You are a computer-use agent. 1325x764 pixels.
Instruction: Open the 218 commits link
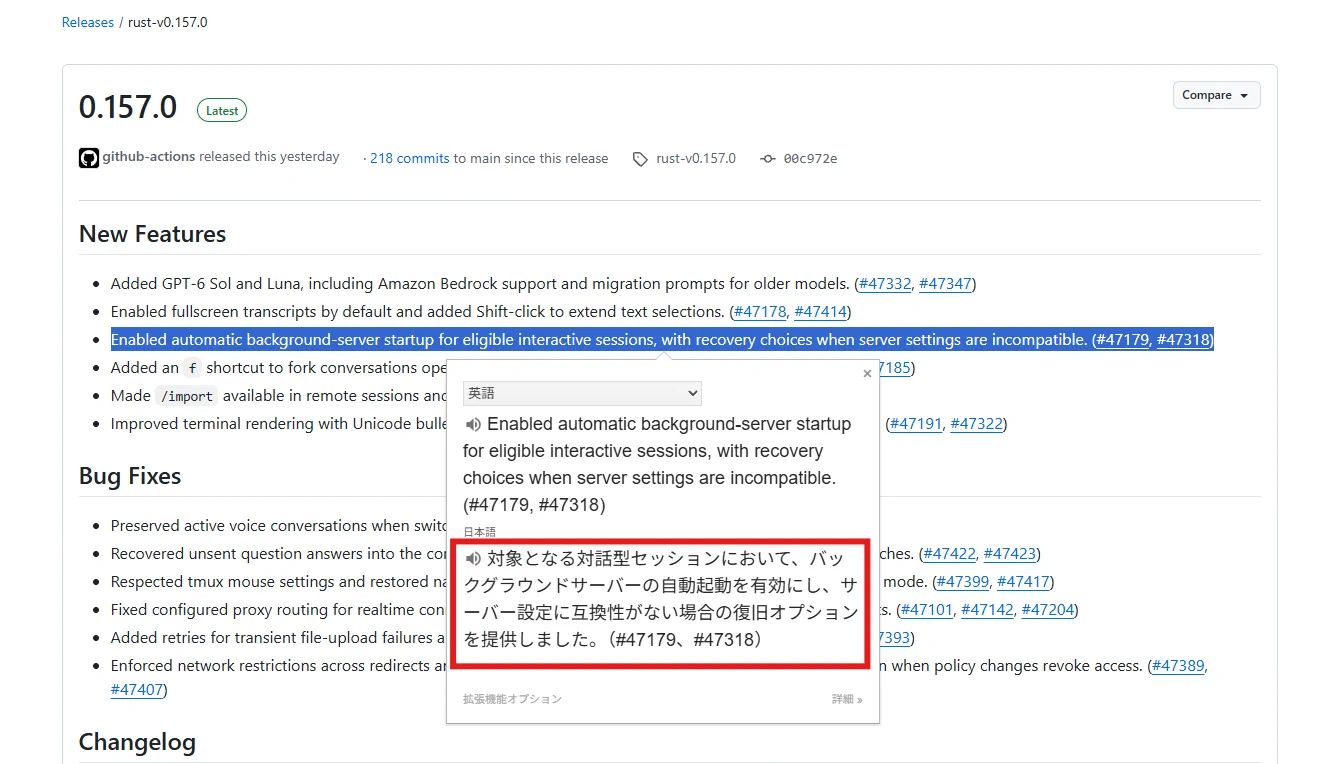[410, 158]
